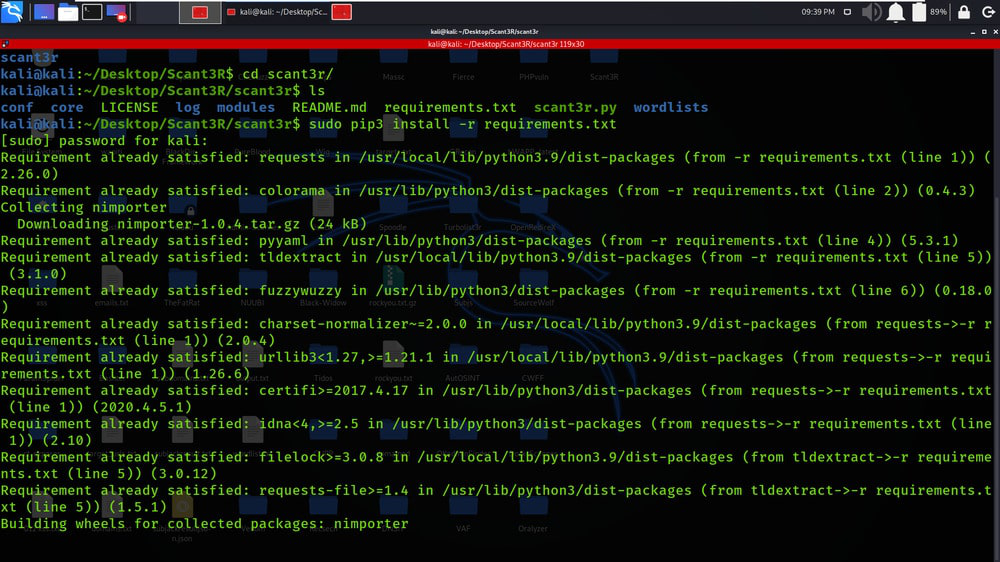This screenshot has width=1000, height=562.
Task: Click 'requirements.txt' in the ls output
Action: click(x=450, y=107)
